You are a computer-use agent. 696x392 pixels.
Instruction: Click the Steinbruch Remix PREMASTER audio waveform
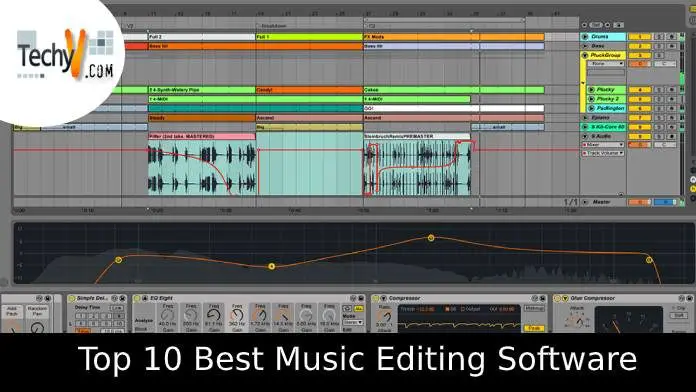(417, 167)
